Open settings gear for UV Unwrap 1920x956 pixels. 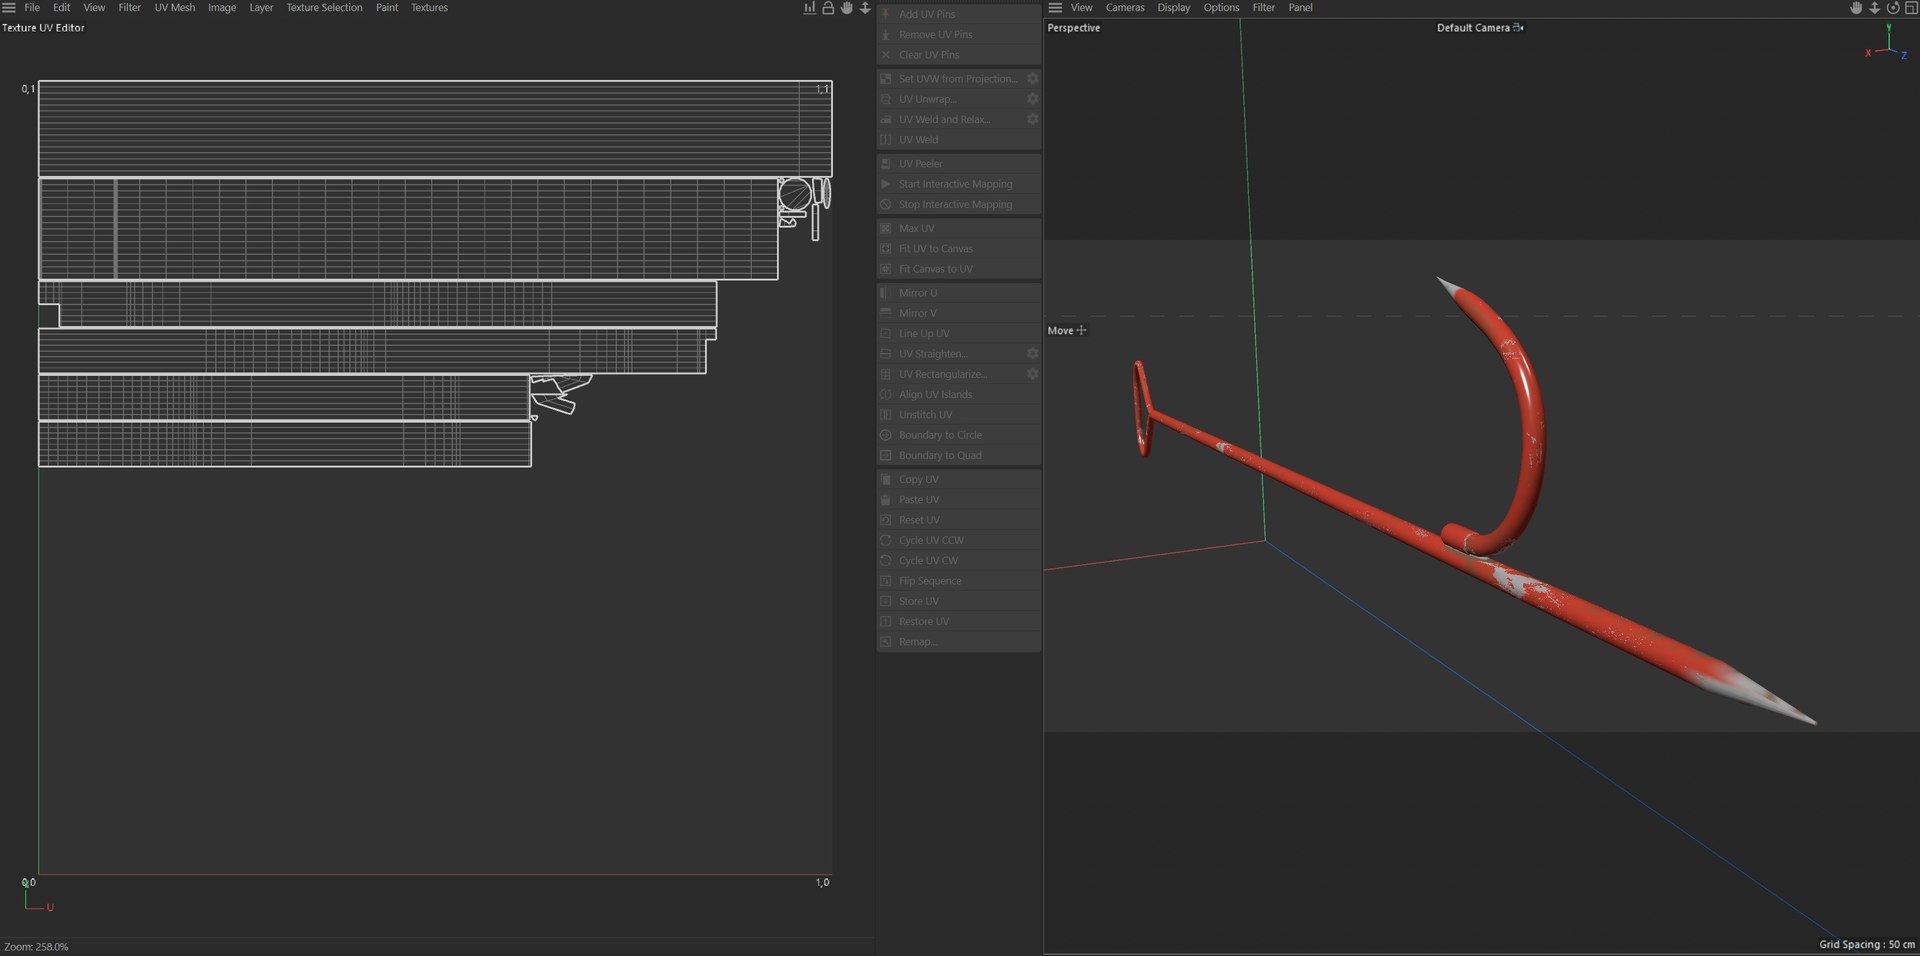click(x=1033, y=99)
